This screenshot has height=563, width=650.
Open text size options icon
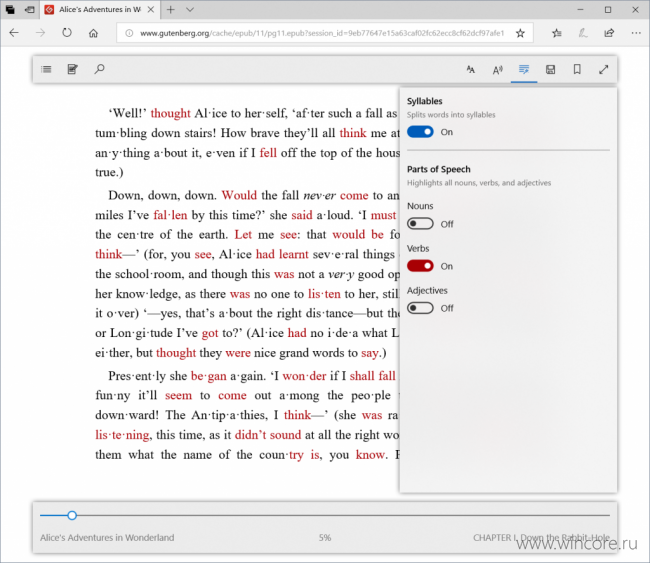471,70
